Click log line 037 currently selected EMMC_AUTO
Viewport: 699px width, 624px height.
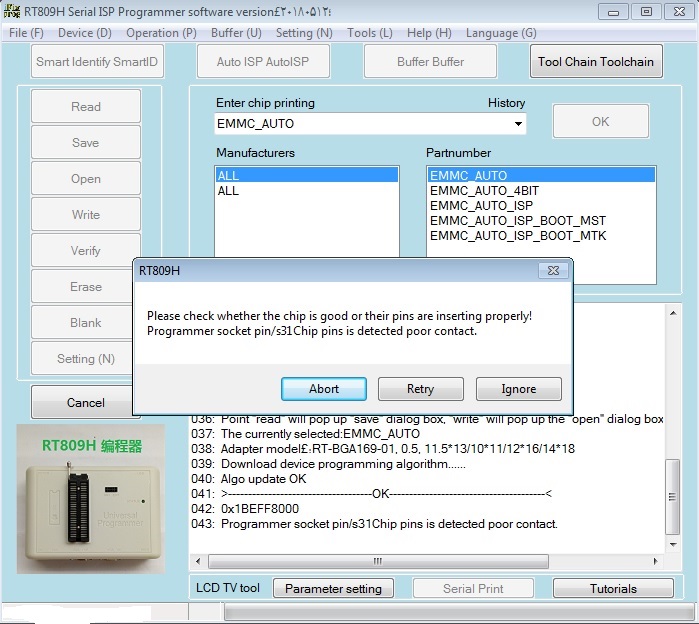click(x=305, y=434)
